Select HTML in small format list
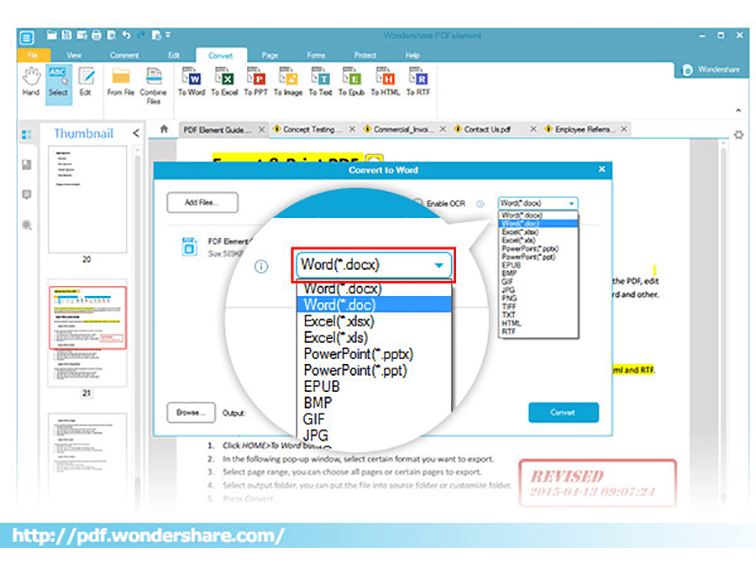The width and height of the screenshot is (756, 567). pyautogui.click(x=538, y=324)
